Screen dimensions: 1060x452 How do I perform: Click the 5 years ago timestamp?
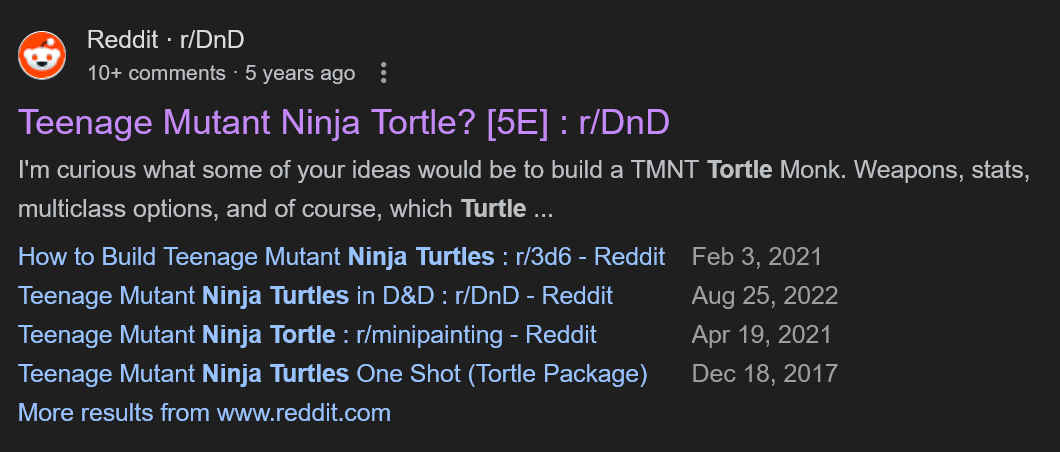[x=300, y=73]
